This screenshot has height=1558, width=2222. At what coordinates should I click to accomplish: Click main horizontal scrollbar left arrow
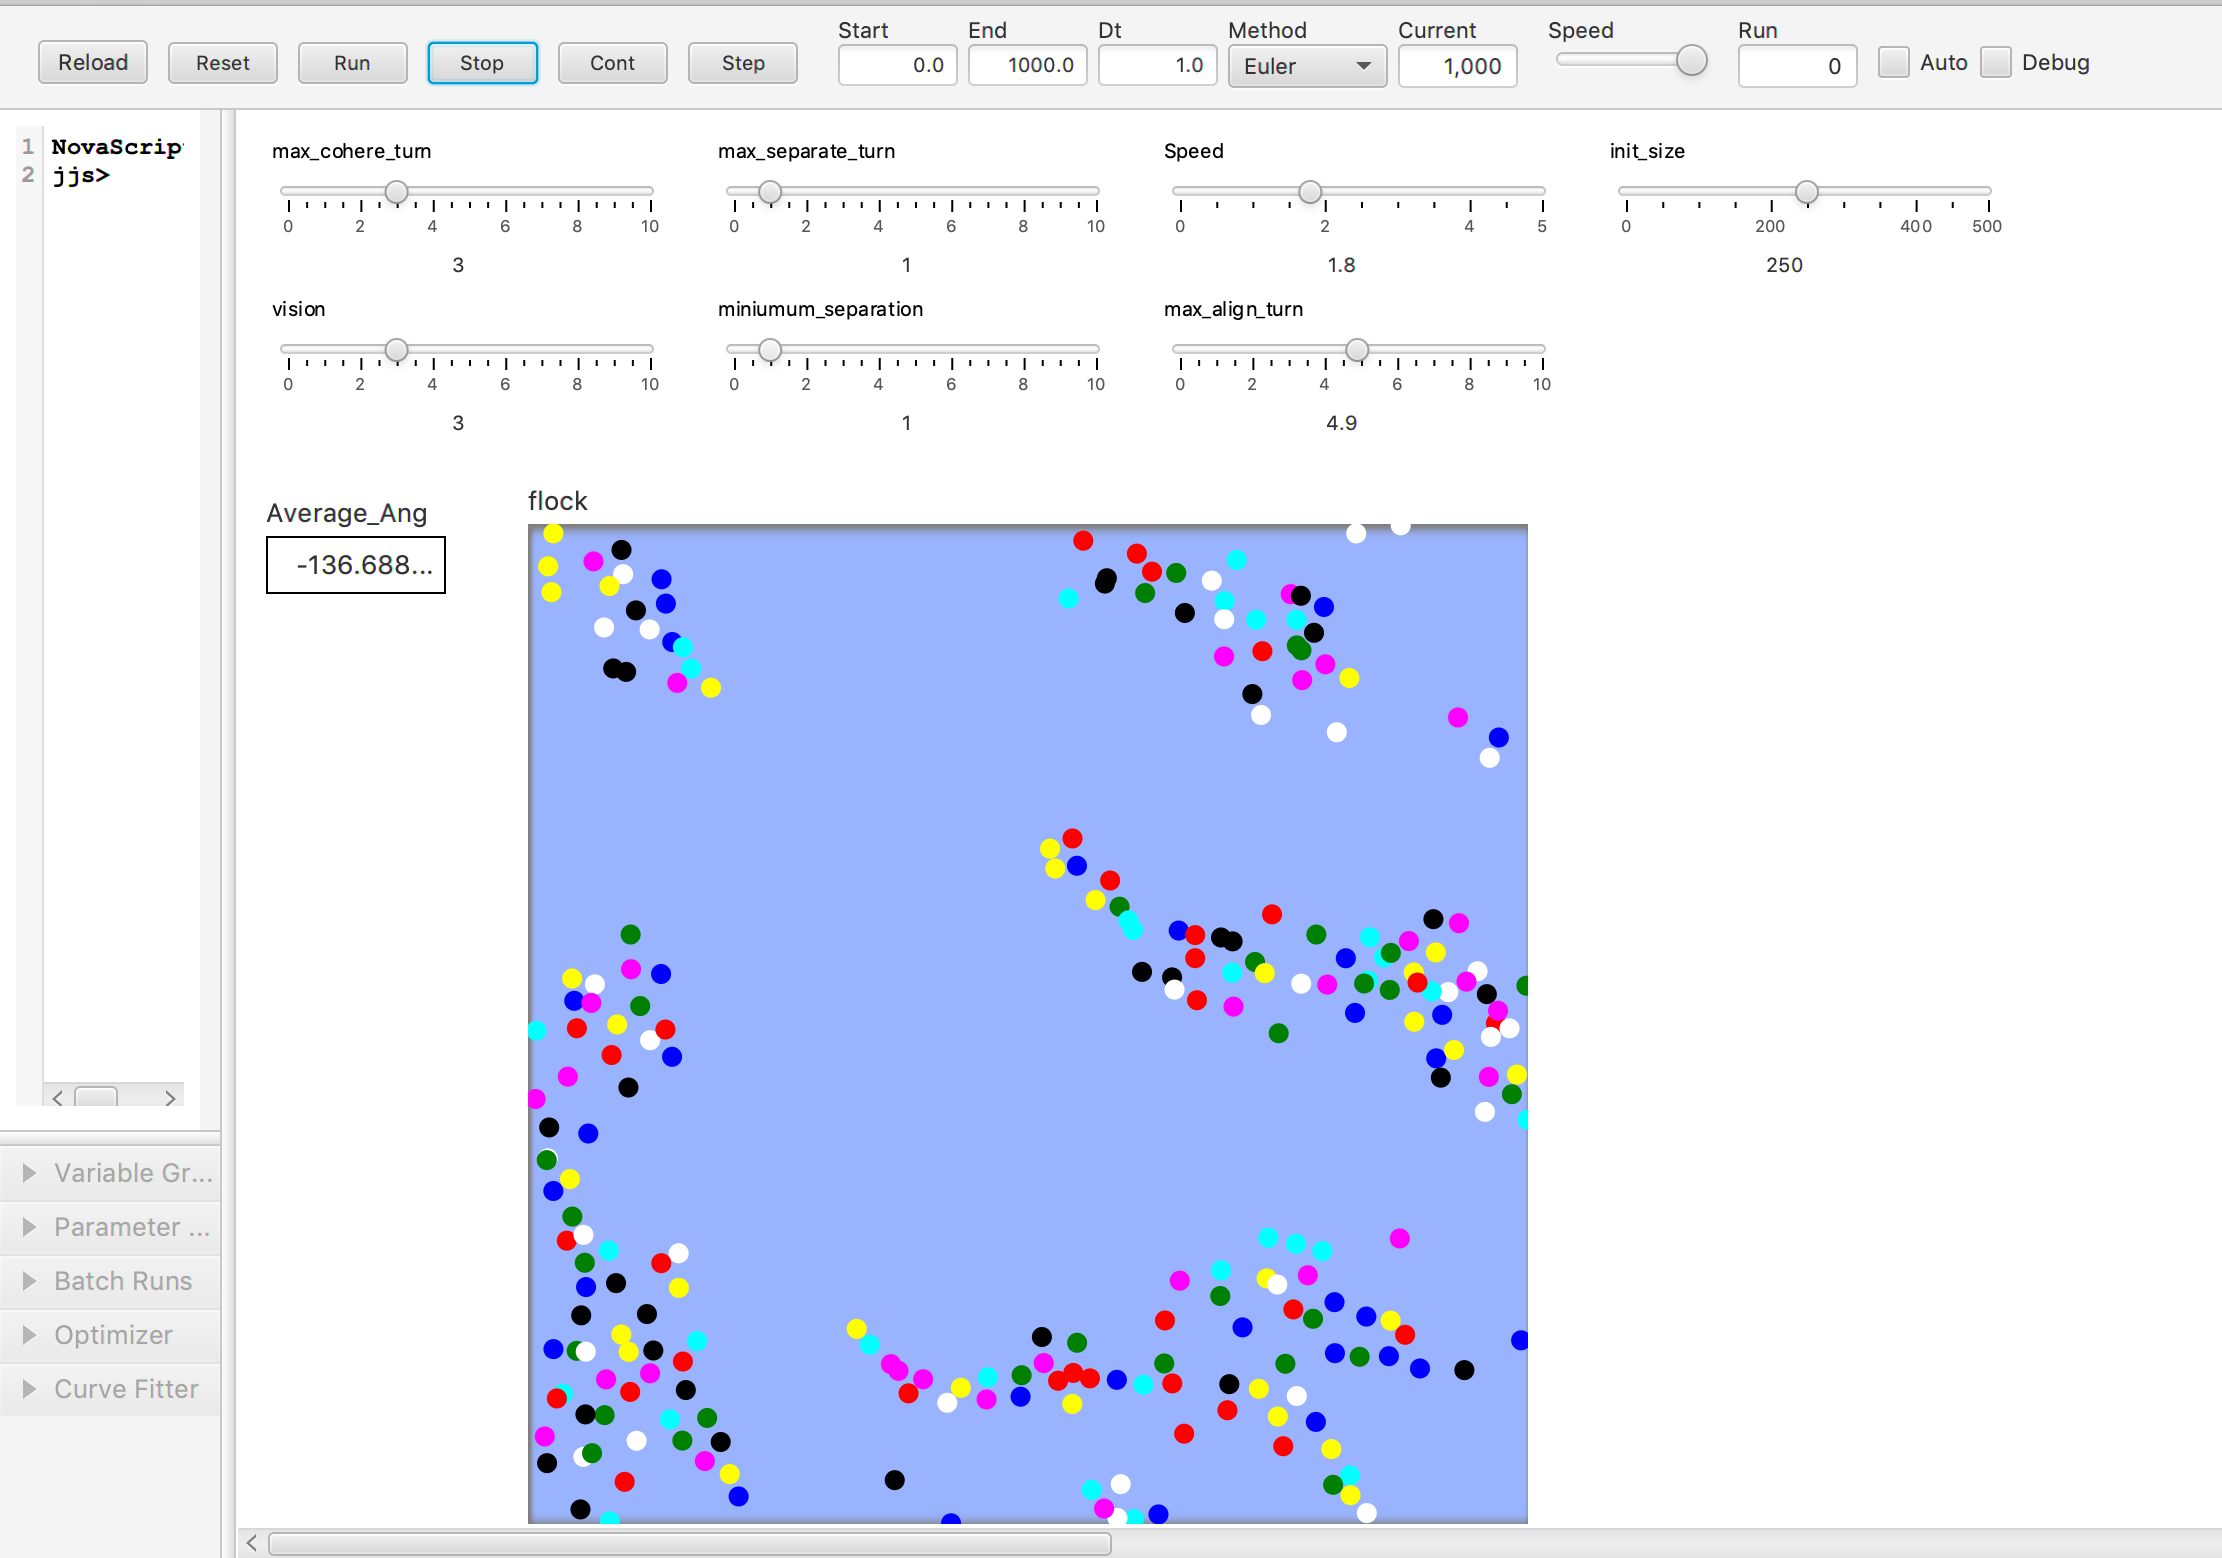[252, 1544]
